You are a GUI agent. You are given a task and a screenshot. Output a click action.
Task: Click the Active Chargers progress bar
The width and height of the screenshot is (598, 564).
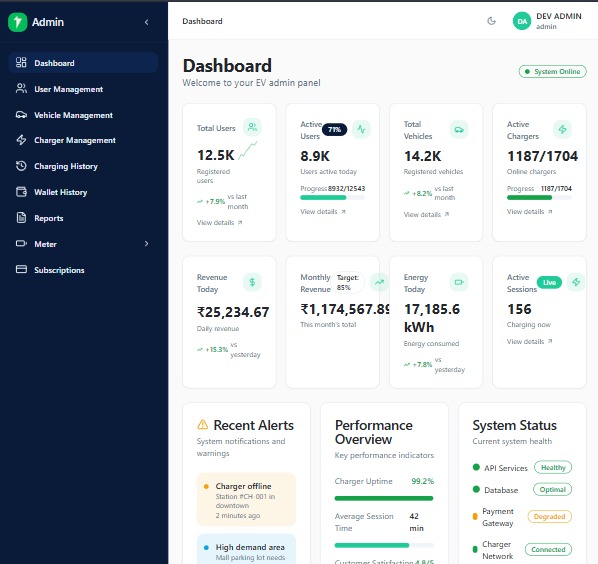pyautogui.click(x=539, y=198)
